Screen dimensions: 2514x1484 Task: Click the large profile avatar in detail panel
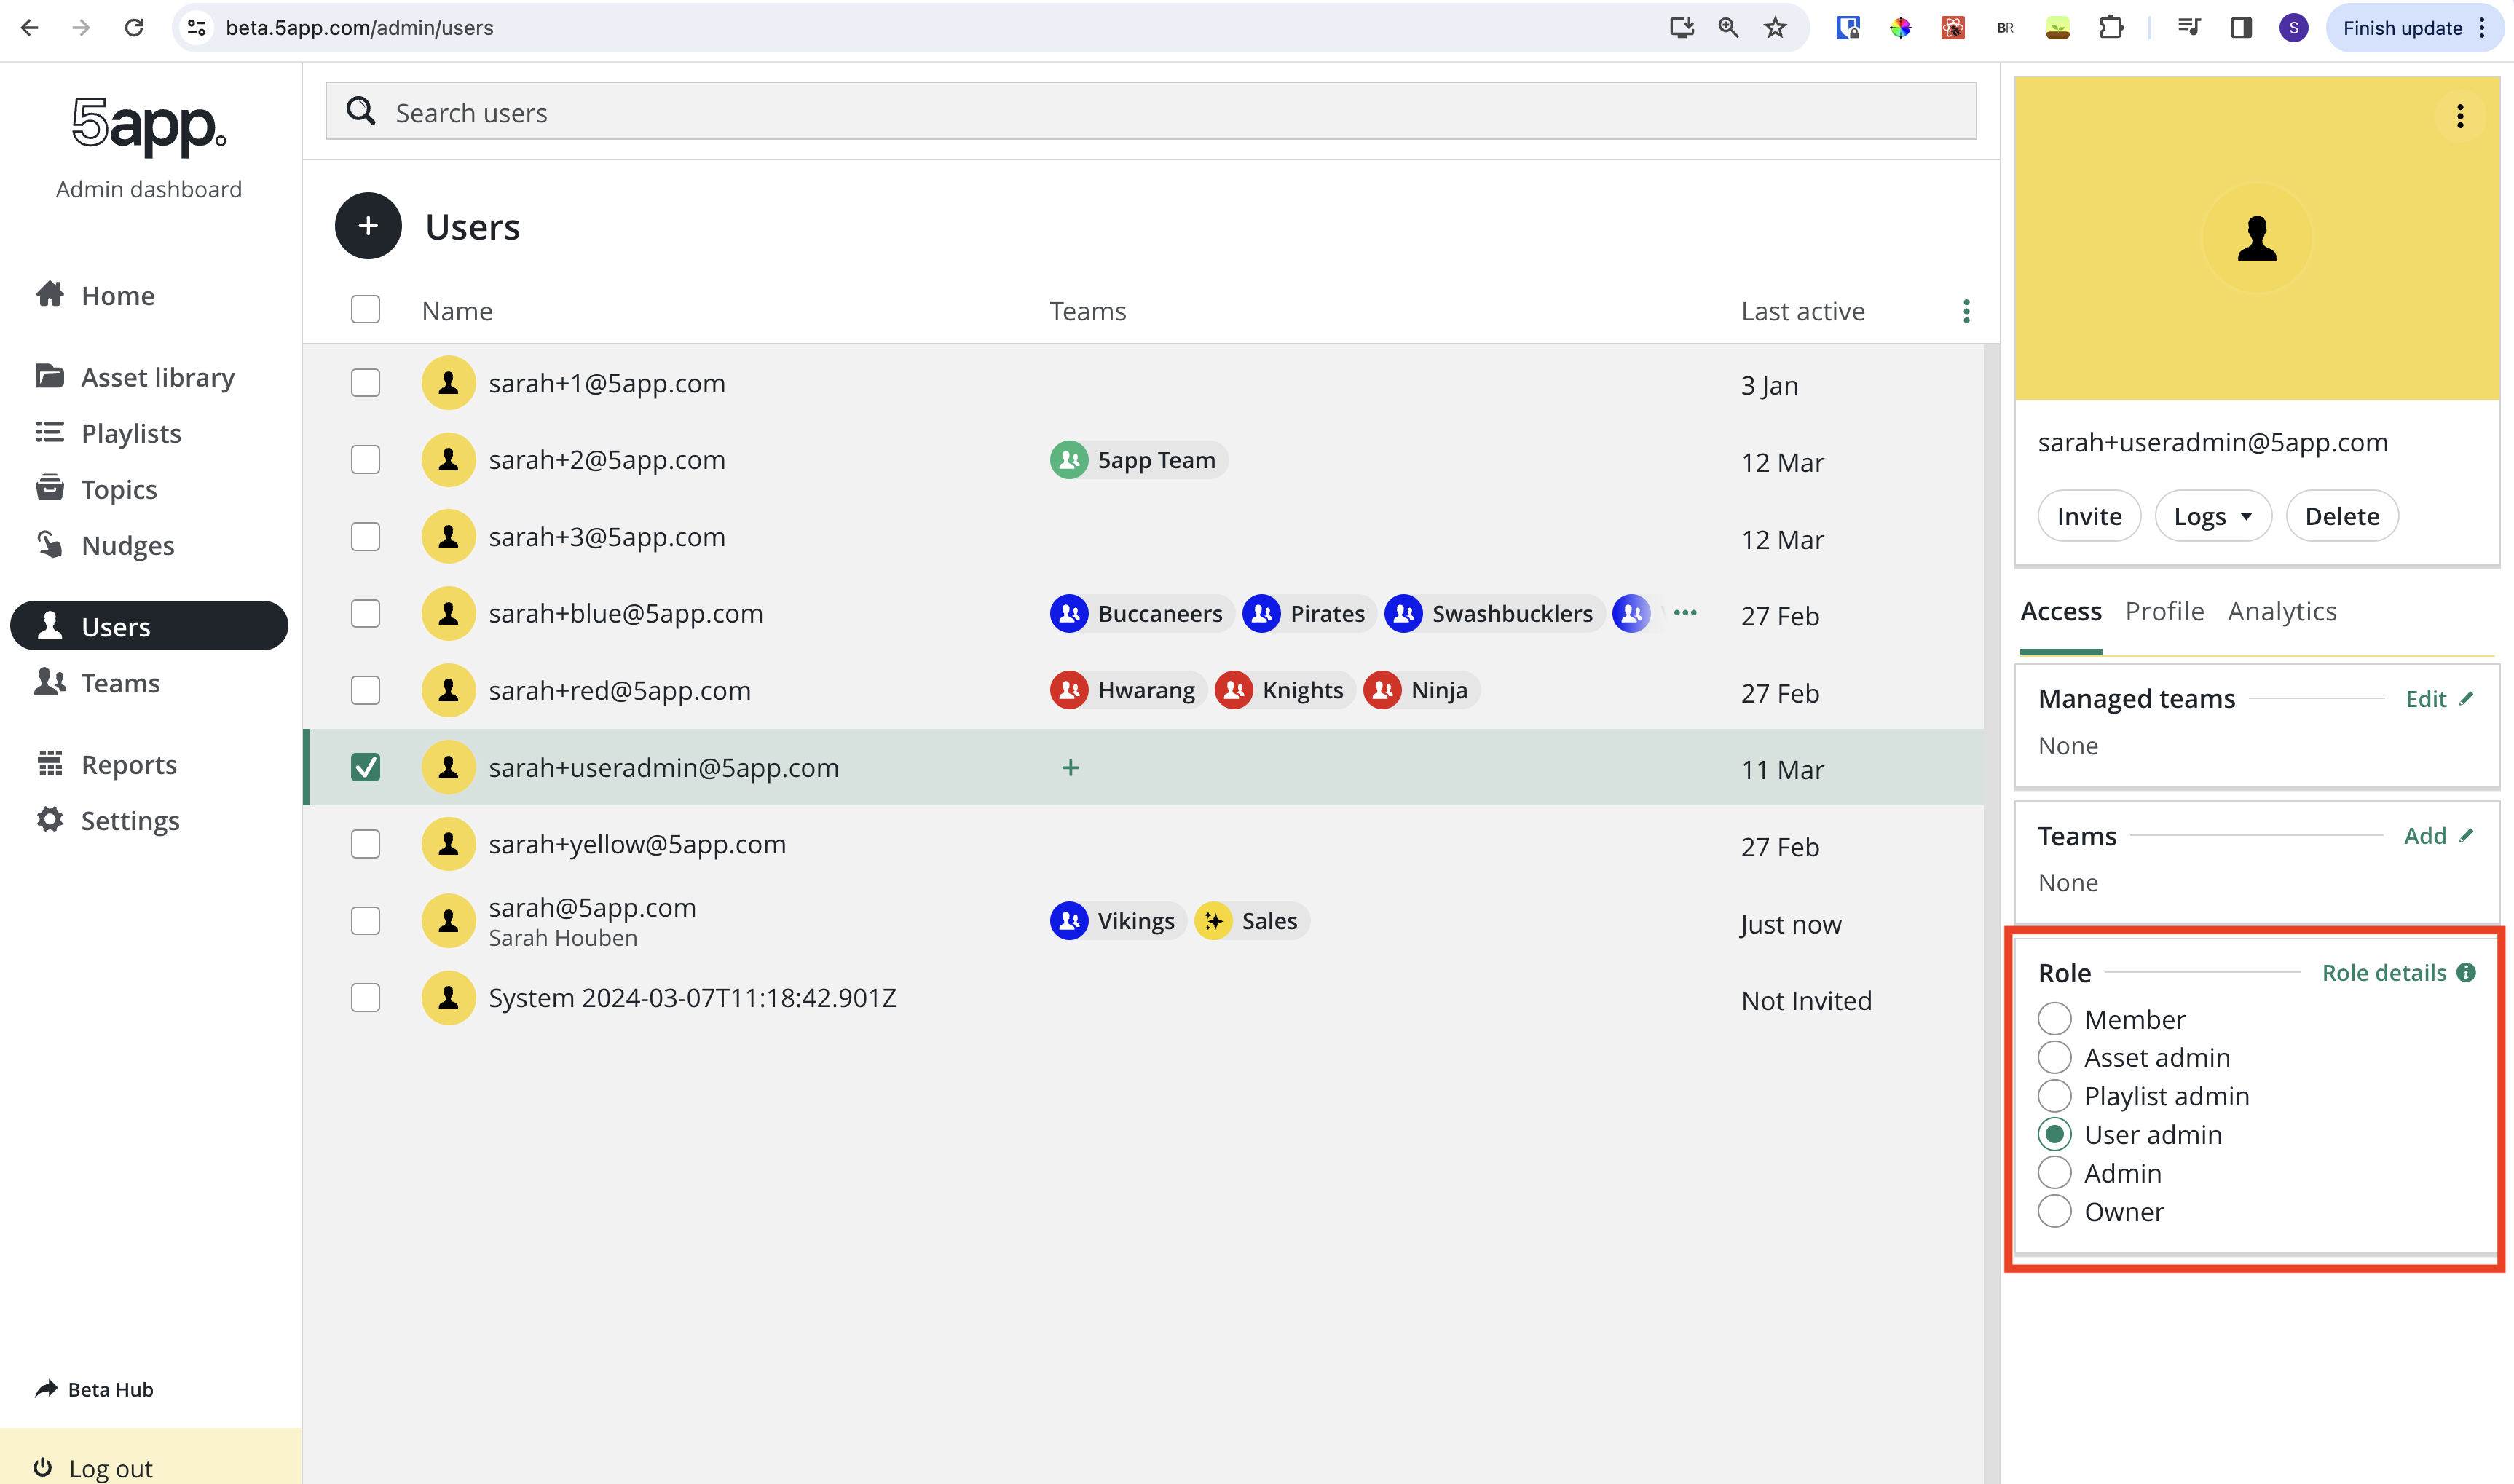tap(2257, 239)
